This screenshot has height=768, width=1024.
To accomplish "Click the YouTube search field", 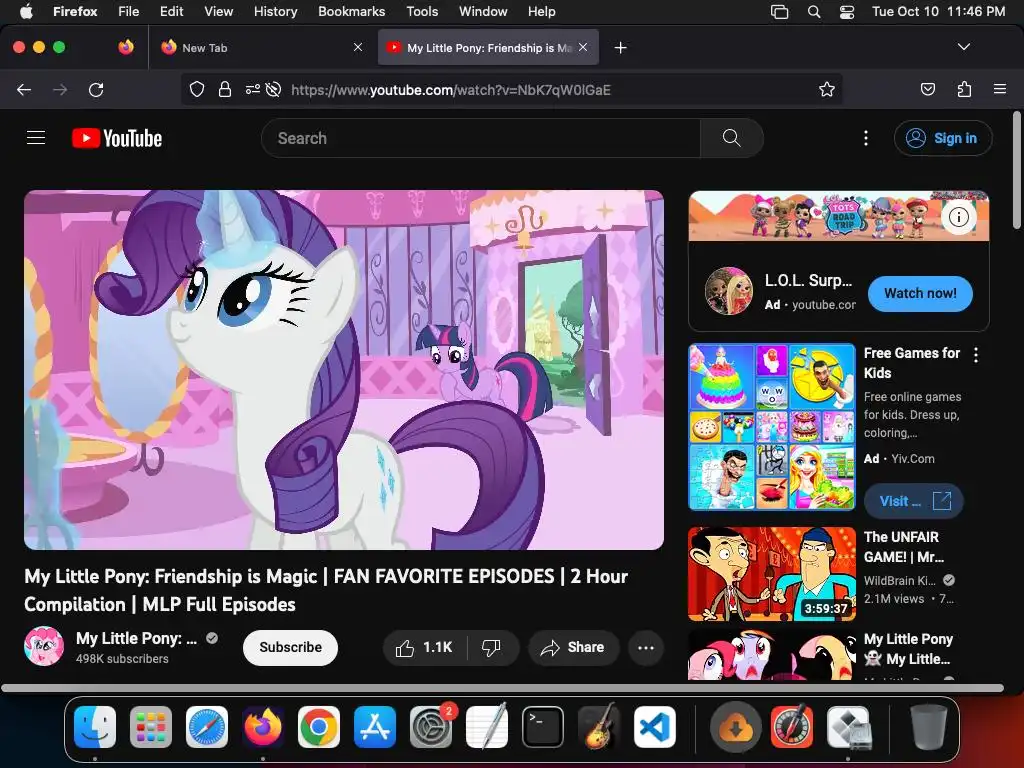I will coord(481,138).
